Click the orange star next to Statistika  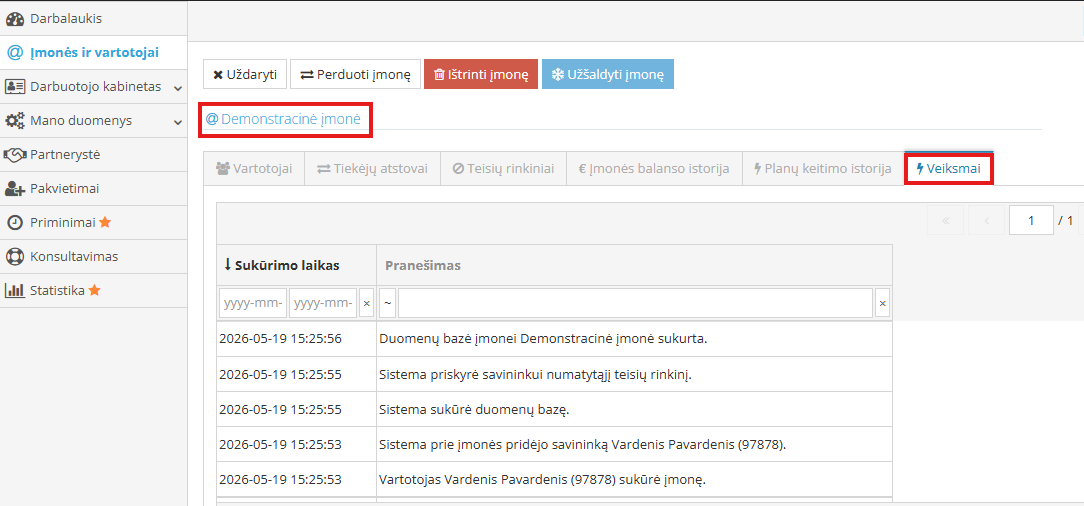pyautogui.click(x=95, y=290)
